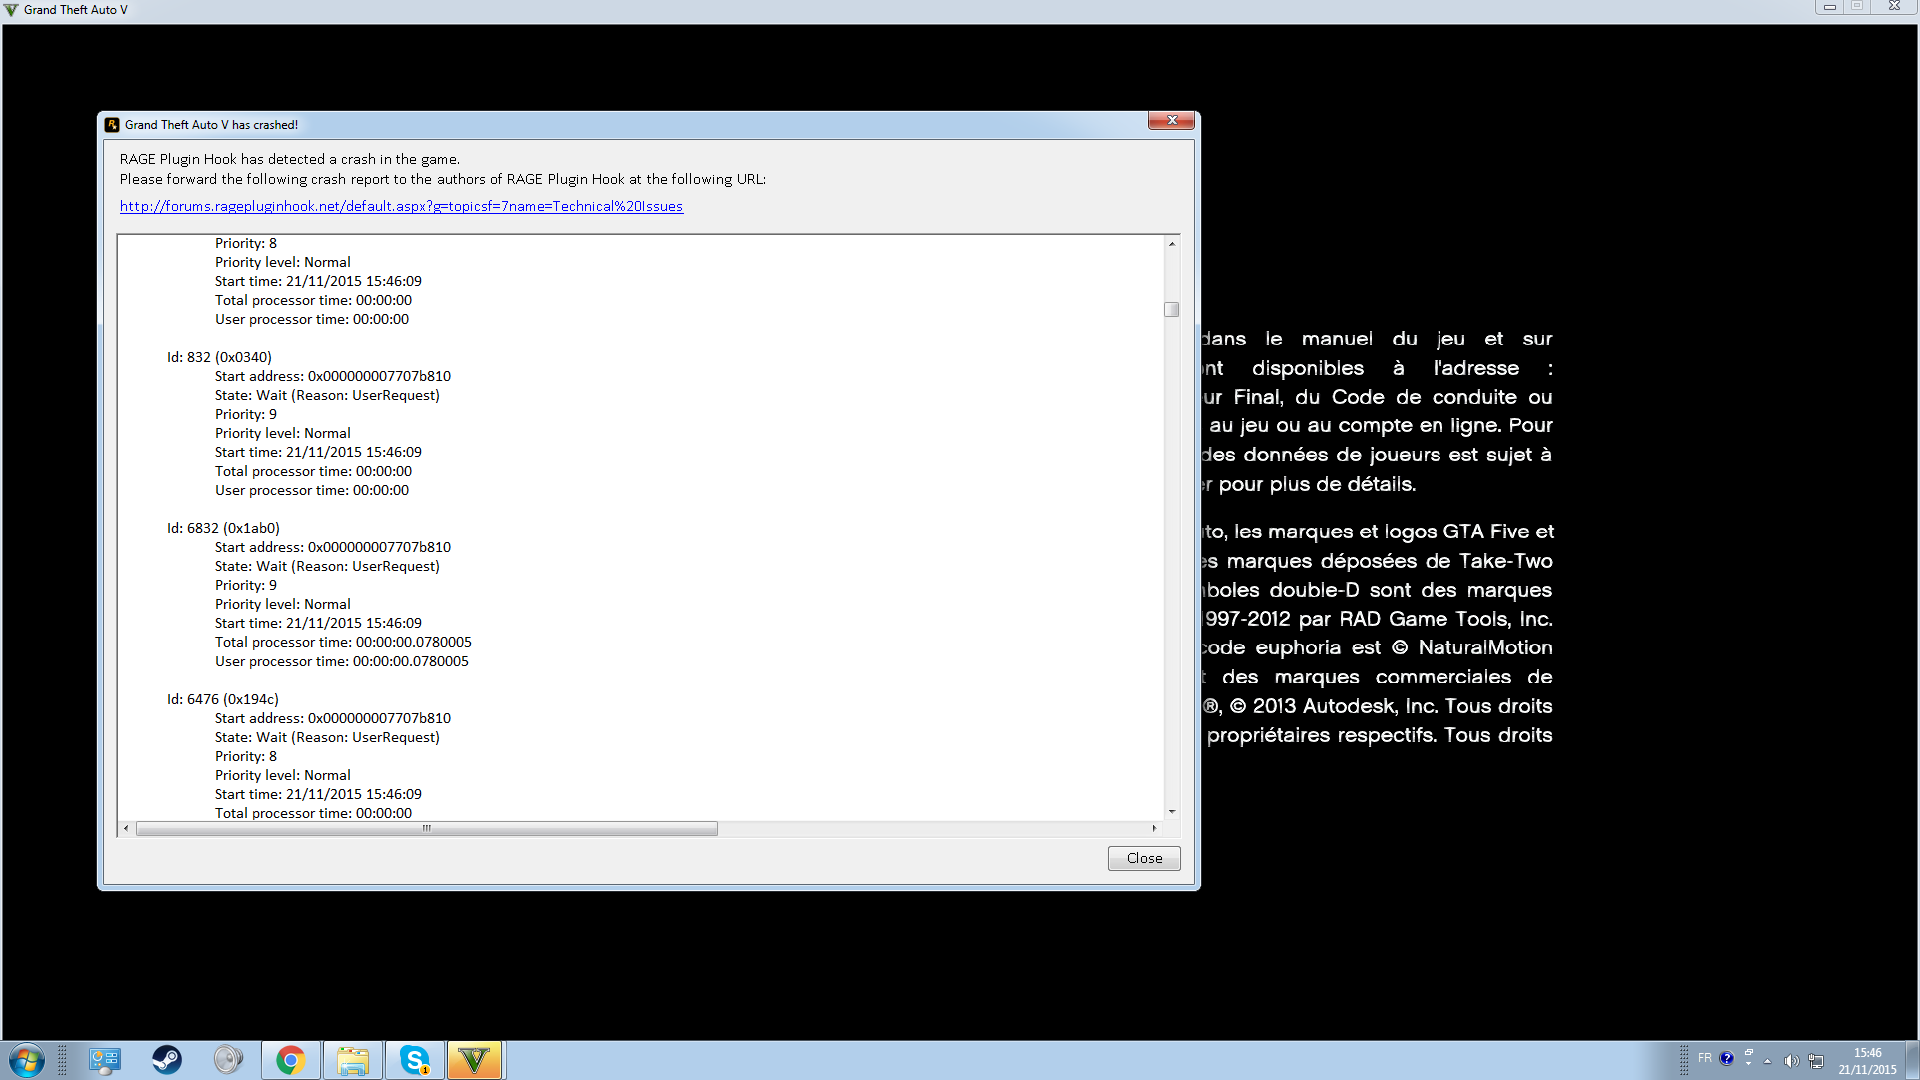Click the blue help language bar icon
This screenshot has height=1080, width=1920.
[1727, 1058]
